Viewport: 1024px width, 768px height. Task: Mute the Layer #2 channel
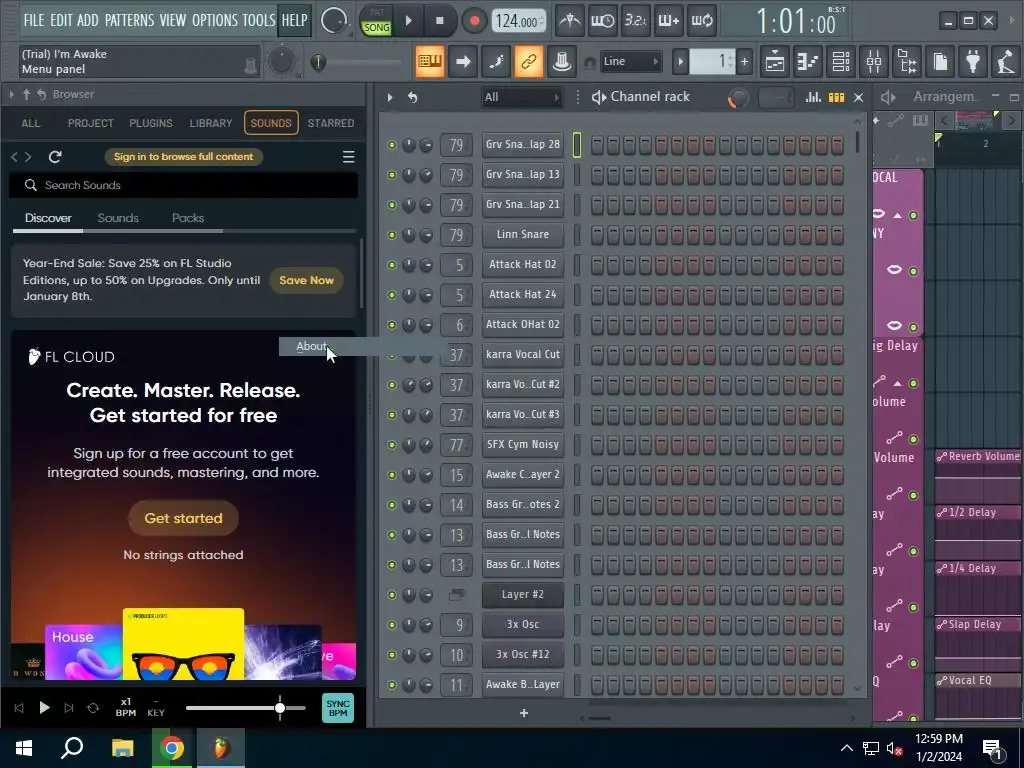click(x=392, y=595)
